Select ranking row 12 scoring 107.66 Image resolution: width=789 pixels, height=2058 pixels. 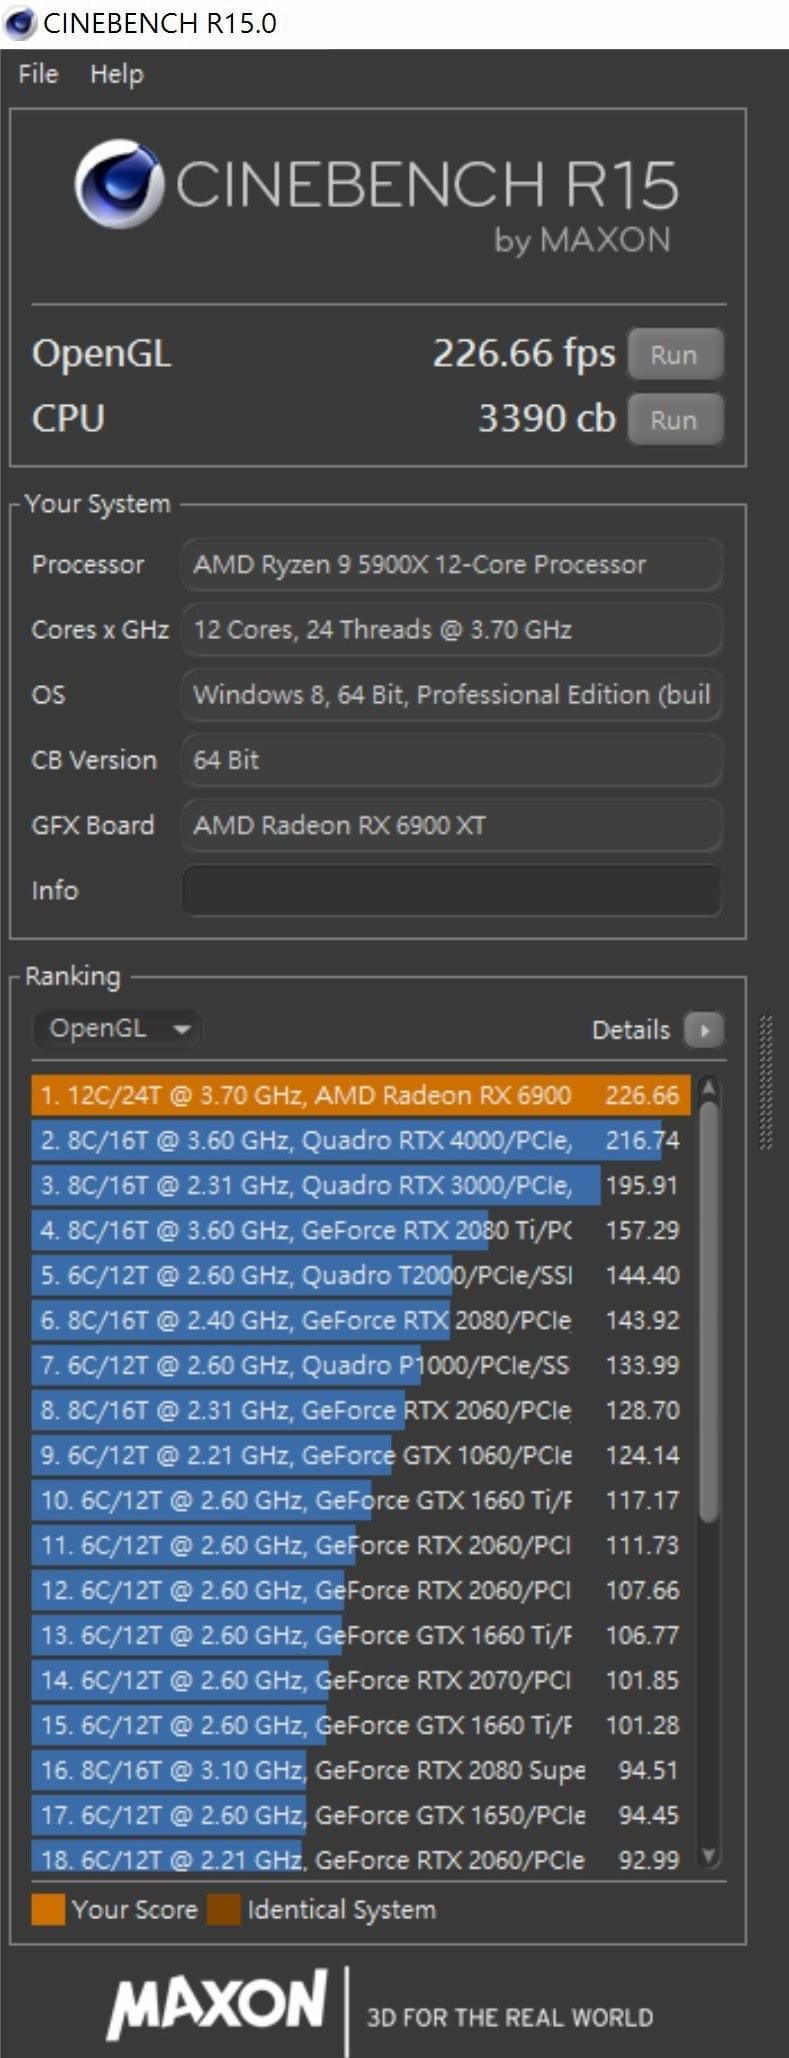(x=361, y=1590)
